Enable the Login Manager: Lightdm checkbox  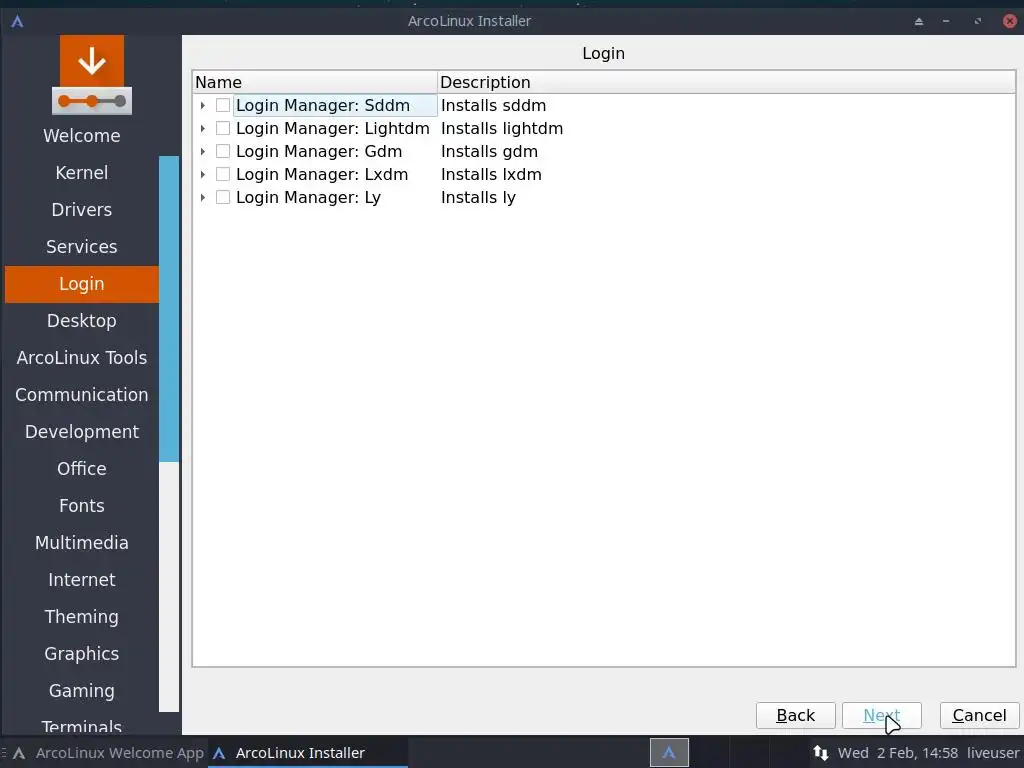223,128
